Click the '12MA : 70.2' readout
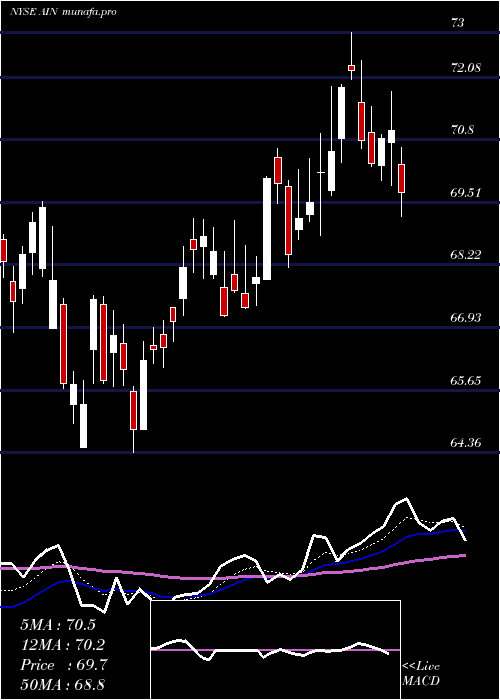This screenshot has height=700, width=500. point(64,645)
